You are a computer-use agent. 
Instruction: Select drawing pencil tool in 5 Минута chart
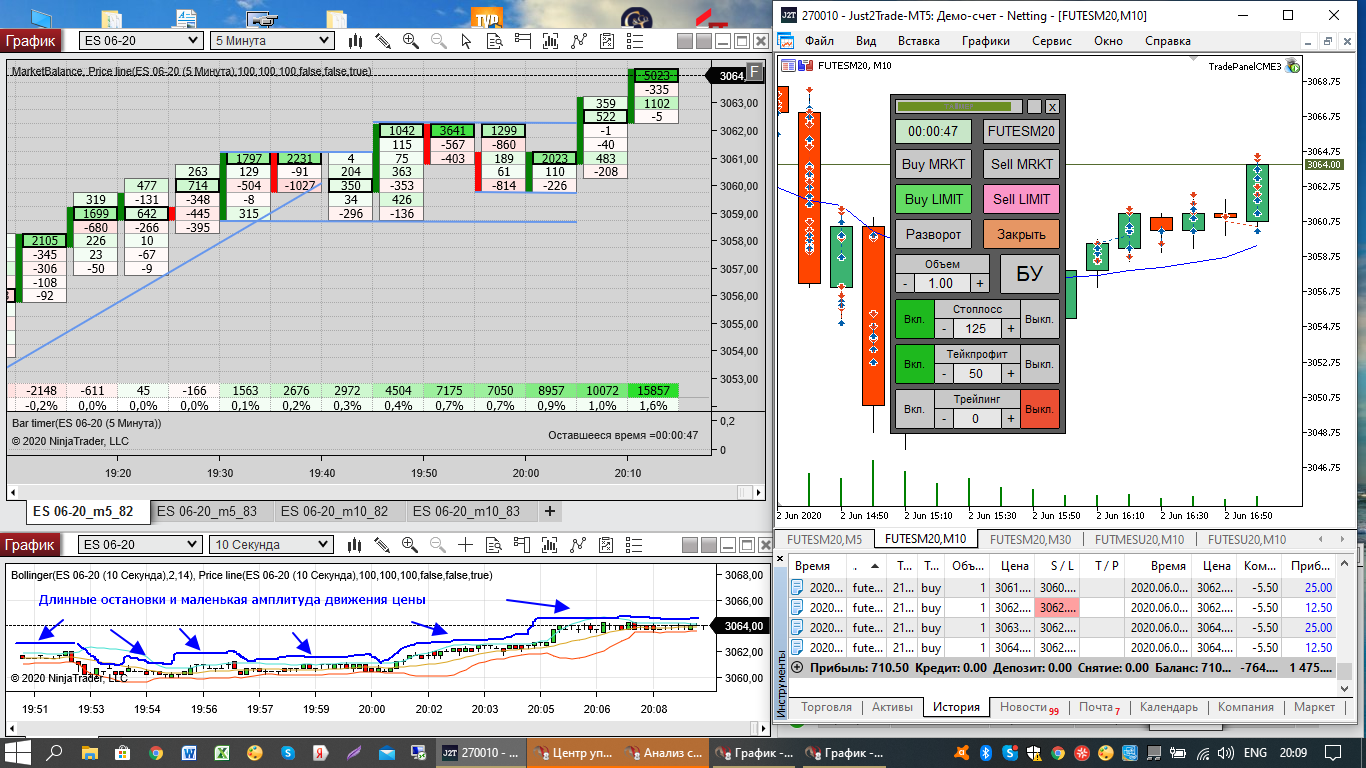[382, 41]
